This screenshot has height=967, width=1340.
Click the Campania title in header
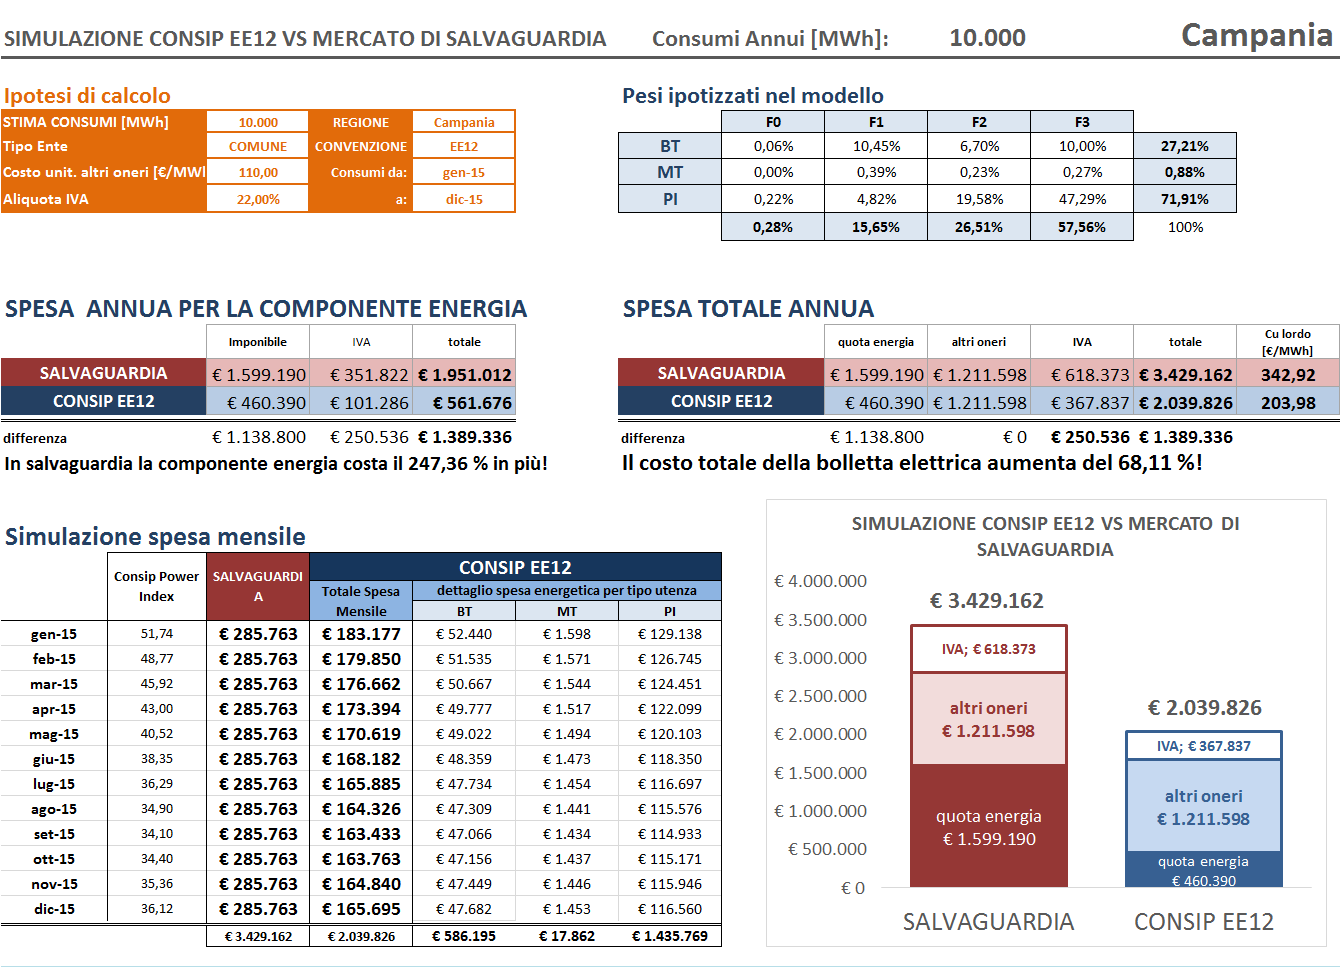[1257, 35]
